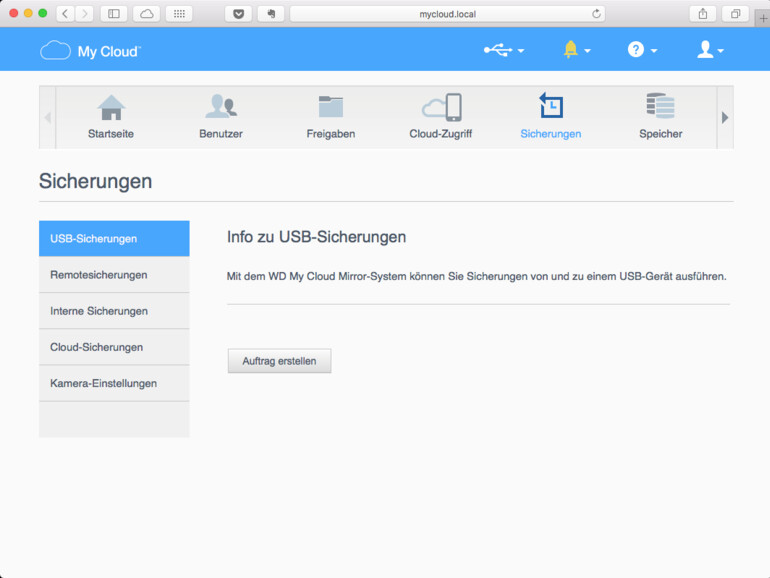The width and height of the screenshot is (770, 578).
Task: Click the Speicher label
Action: point(660,134)
